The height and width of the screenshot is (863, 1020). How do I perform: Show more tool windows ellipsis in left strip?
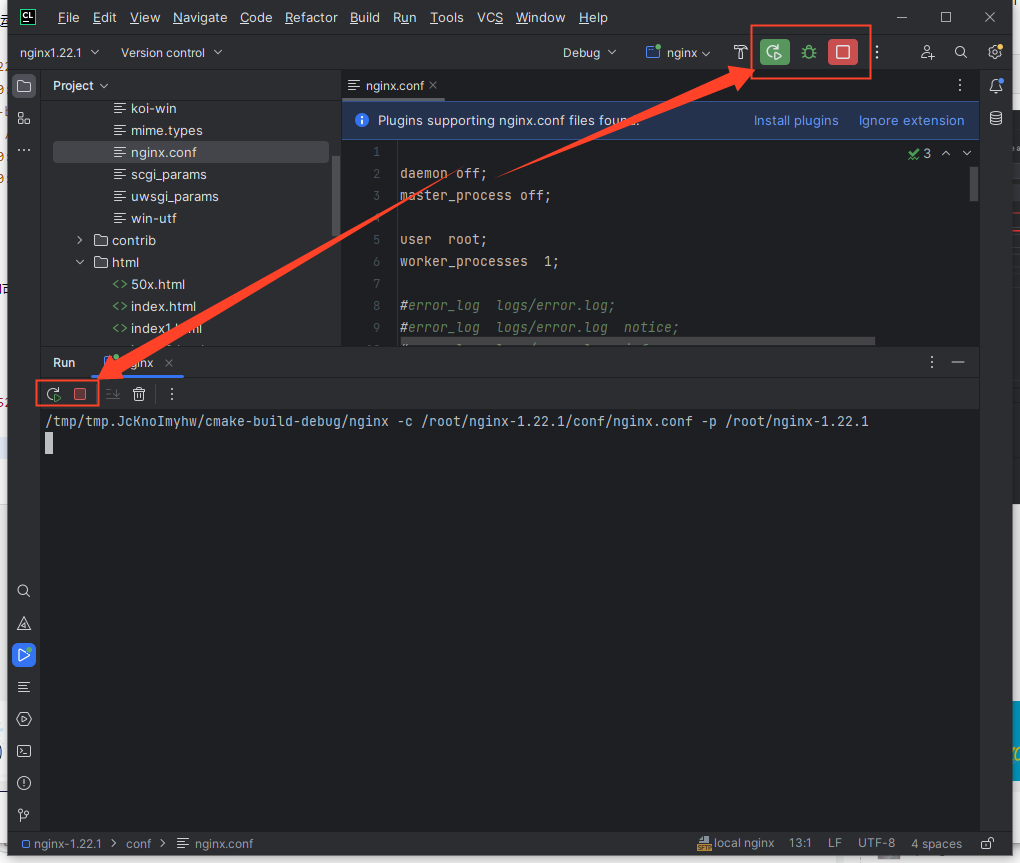(24, 150)
